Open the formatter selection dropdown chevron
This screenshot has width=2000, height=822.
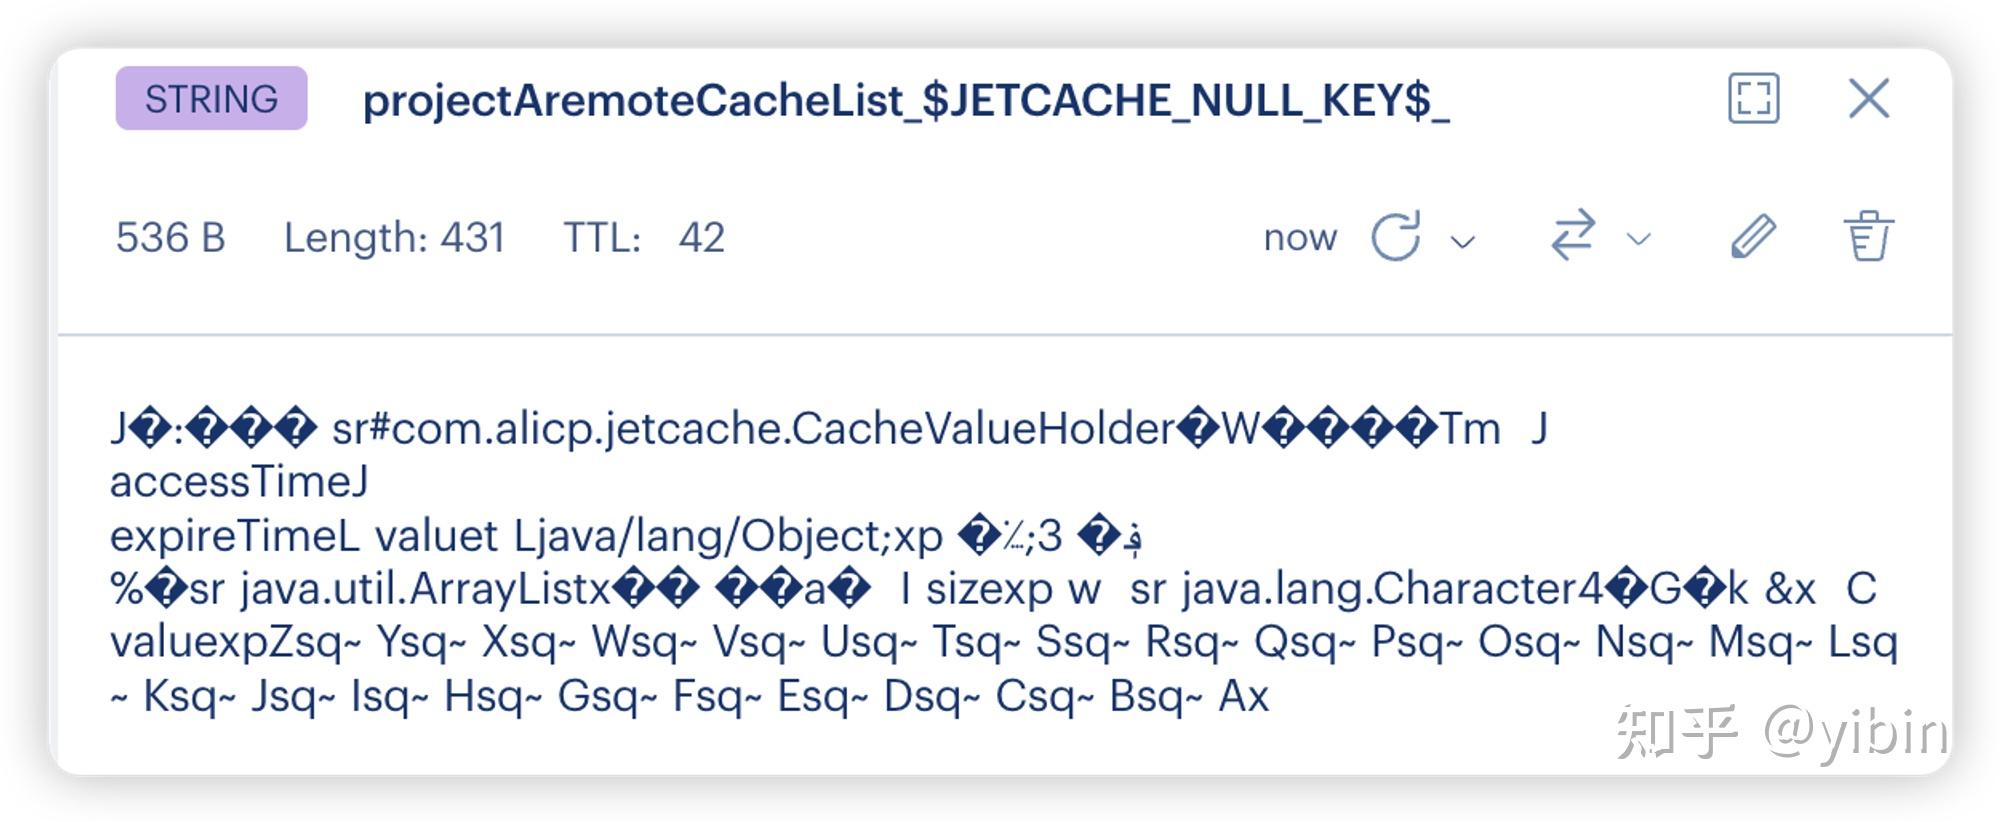click(x=1637, y=240)
